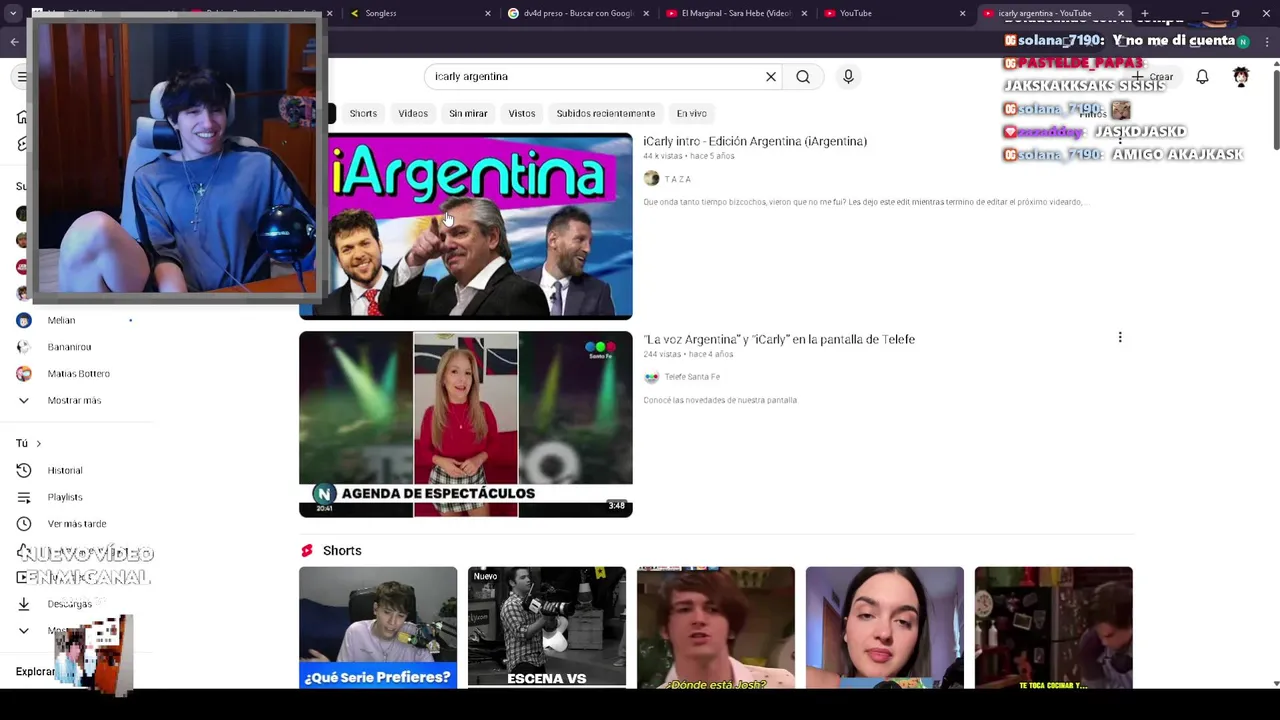1280x720 pixels.
Task: Click the Telefe Santa Fe channel name
Action: tap(692, 377)
